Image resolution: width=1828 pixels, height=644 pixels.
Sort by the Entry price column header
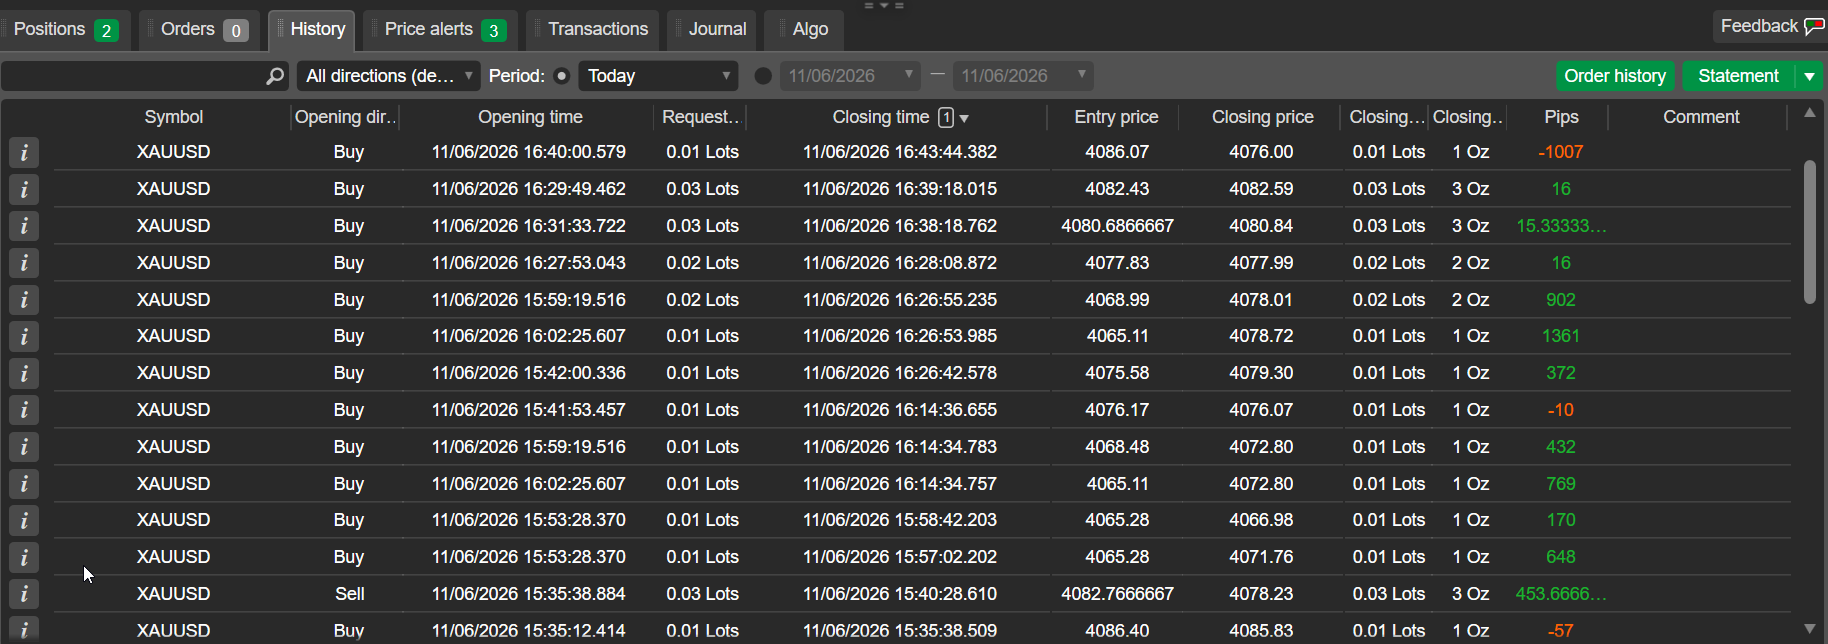(1116, 117)
